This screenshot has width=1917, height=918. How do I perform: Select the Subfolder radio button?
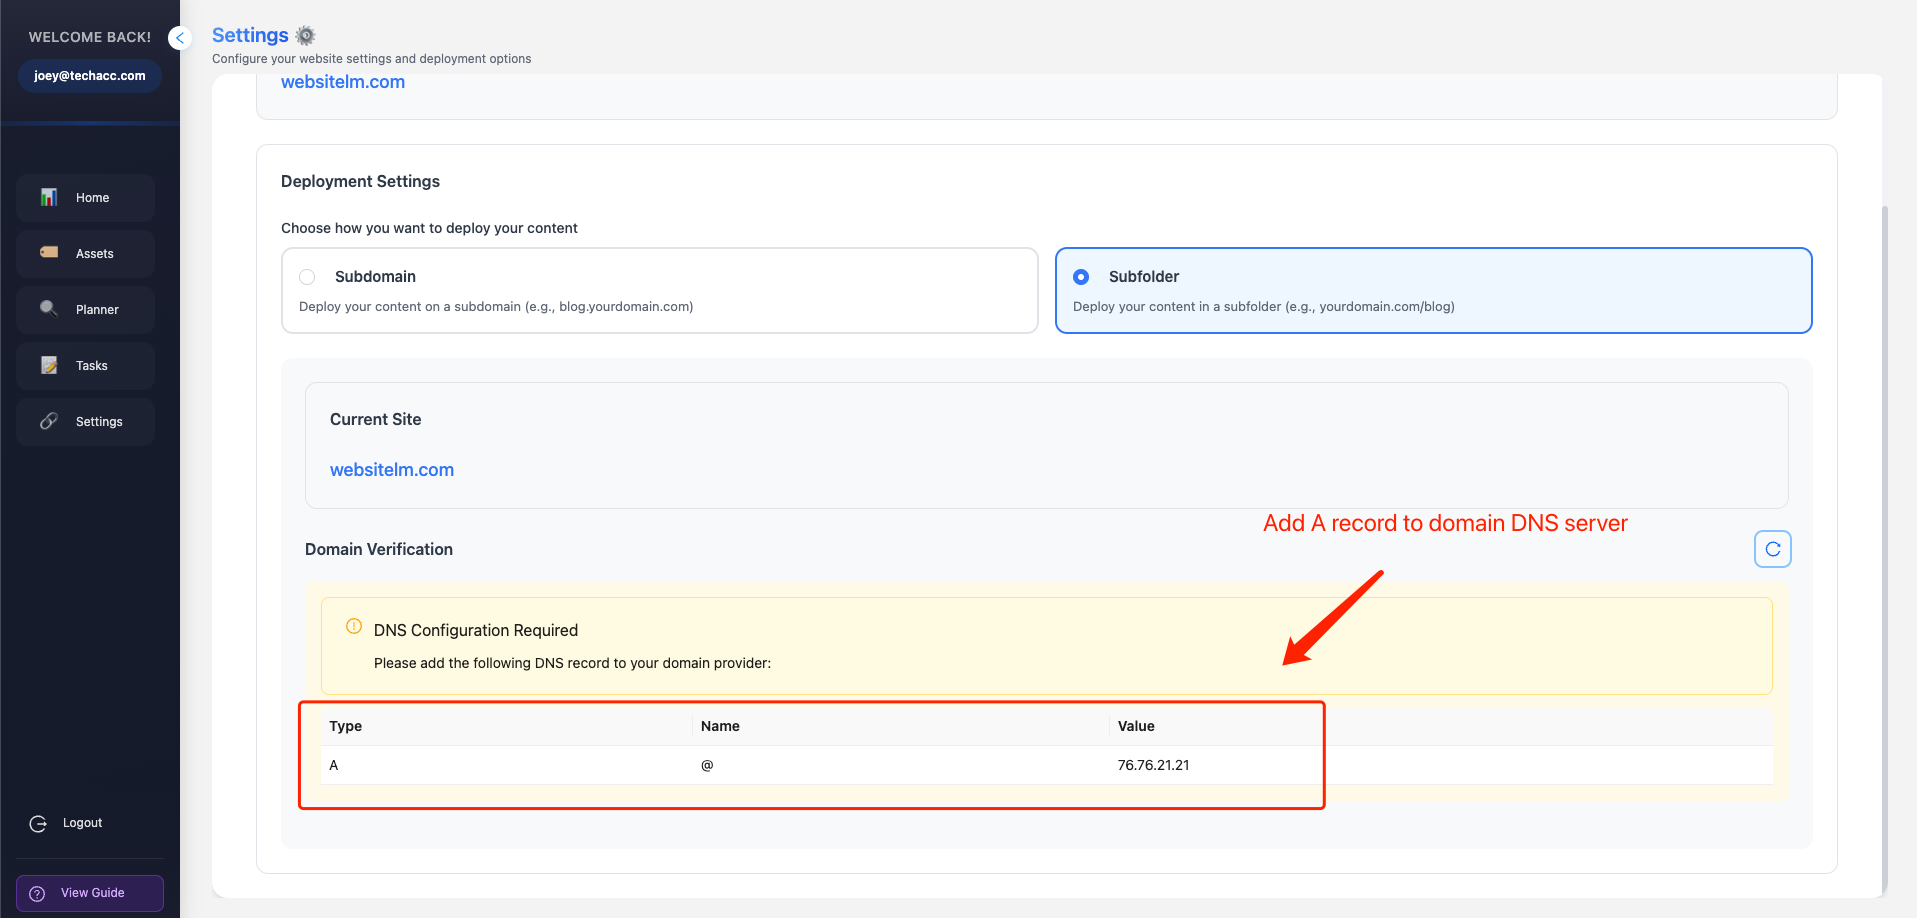(1081, 277)
